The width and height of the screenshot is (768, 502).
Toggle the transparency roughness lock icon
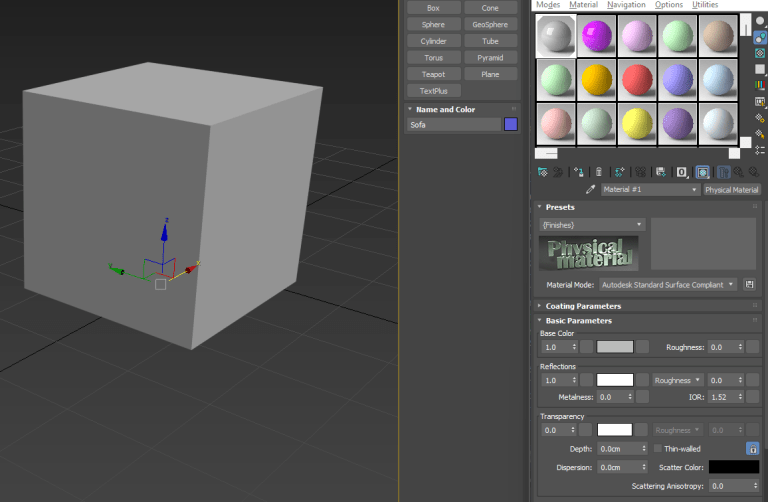[x=751, y=449]
